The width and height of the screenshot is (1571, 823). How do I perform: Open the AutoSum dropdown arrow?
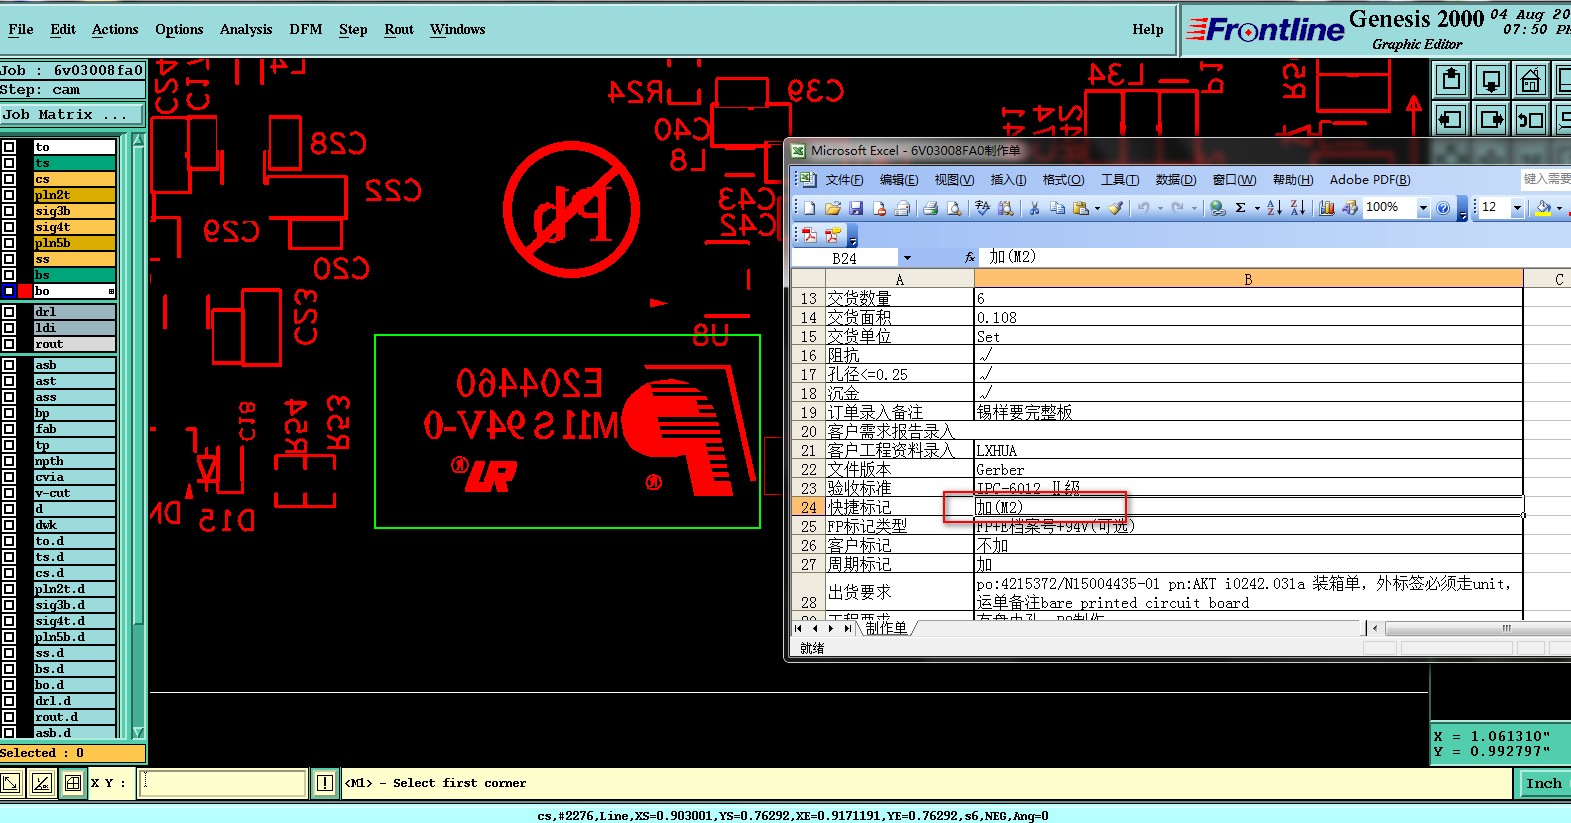point(1256,208)
